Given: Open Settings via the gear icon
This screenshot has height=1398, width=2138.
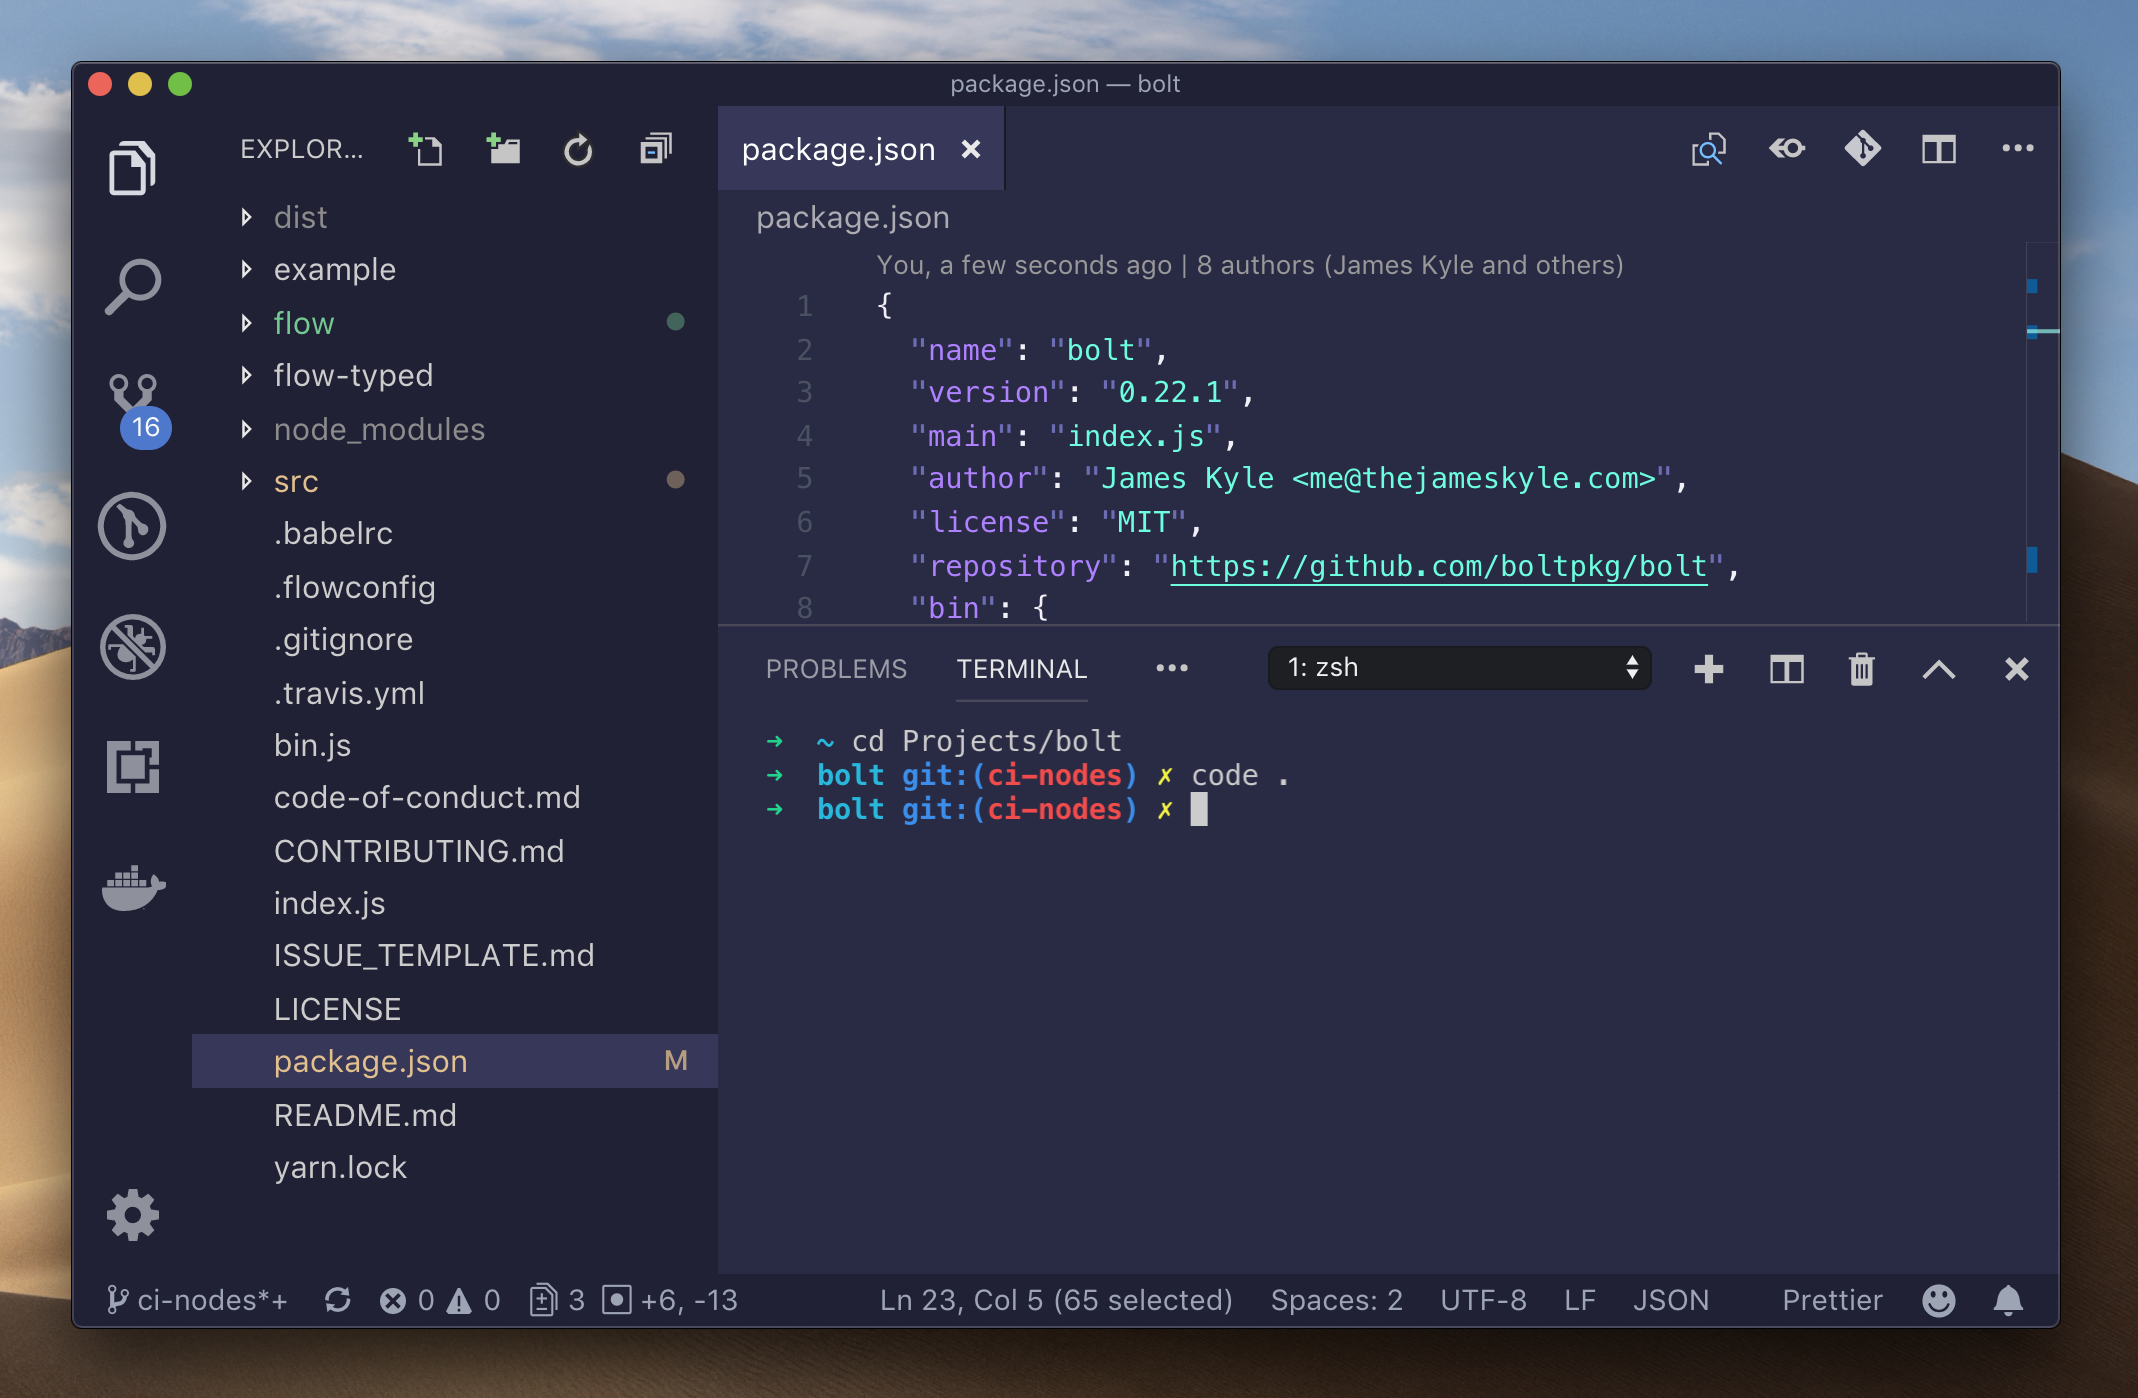Looking at the screenshot, I should coord(131,1214).
